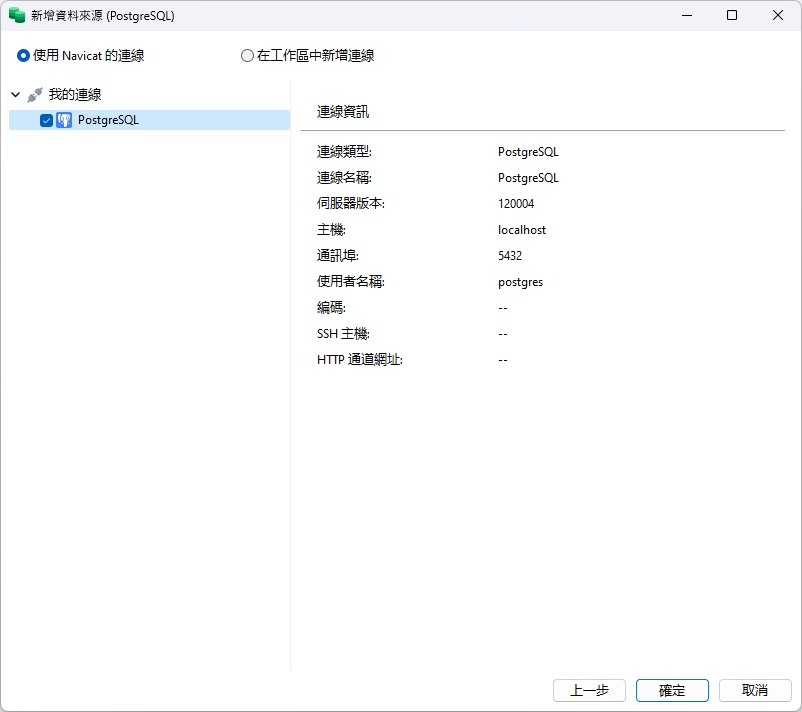
Task: Click the 上一步 button
Action: pos(589,690)
